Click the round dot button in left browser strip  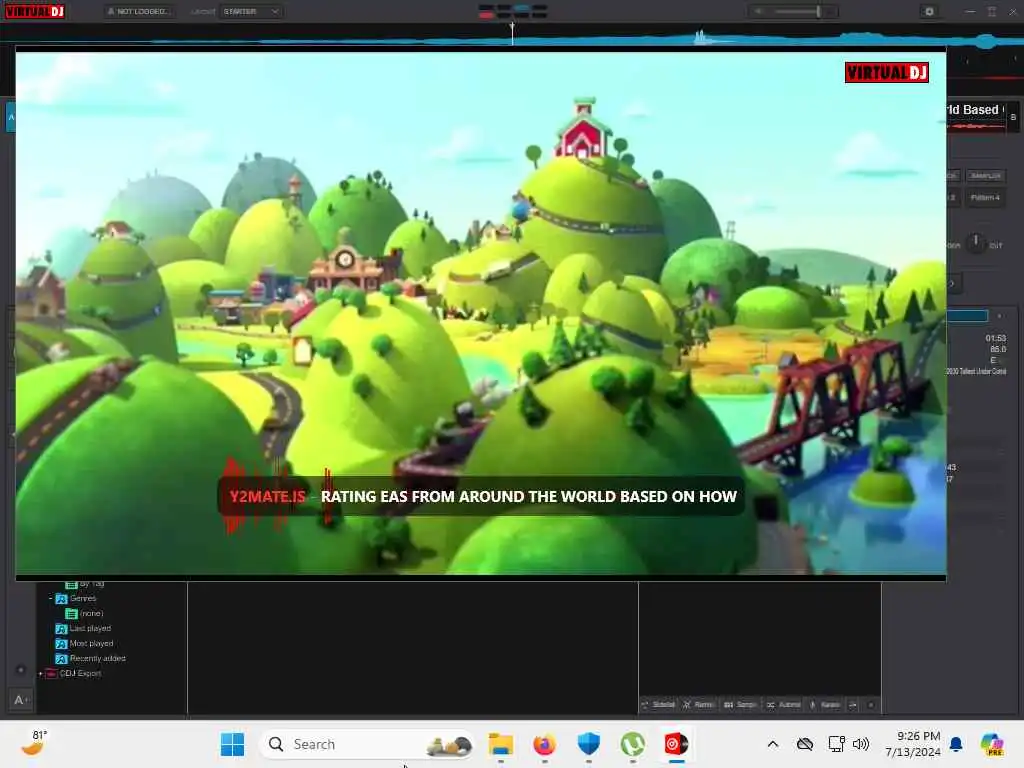[20, 669]
